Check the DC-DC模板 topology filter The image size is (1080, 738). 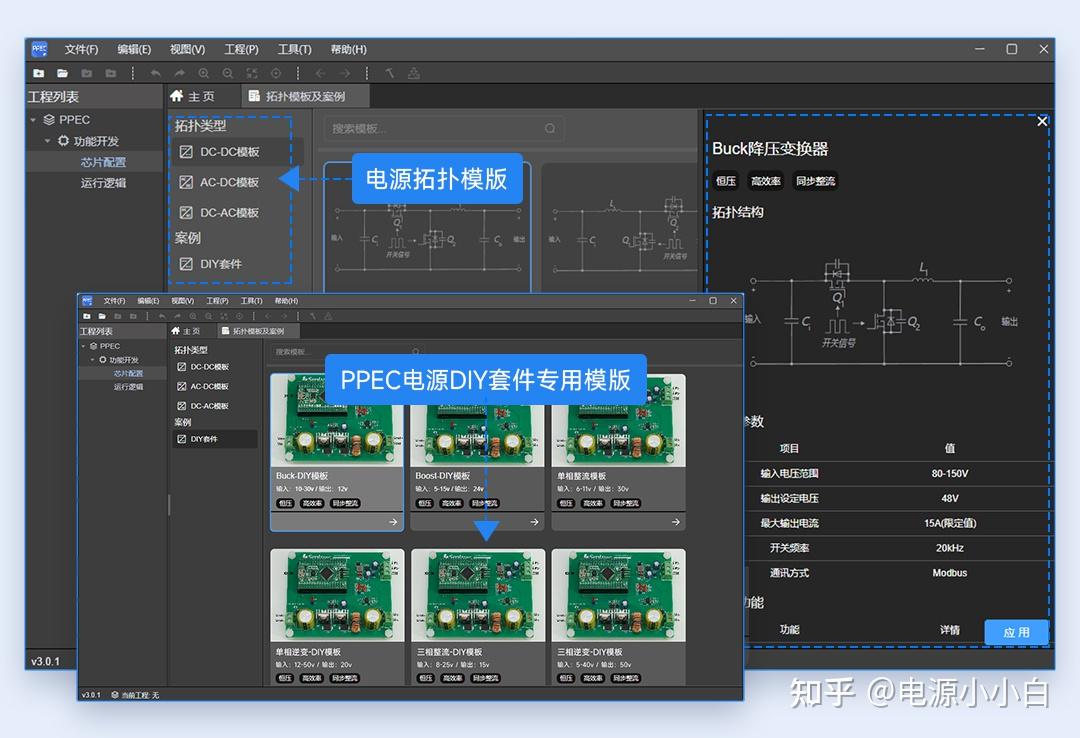(186, 152)
